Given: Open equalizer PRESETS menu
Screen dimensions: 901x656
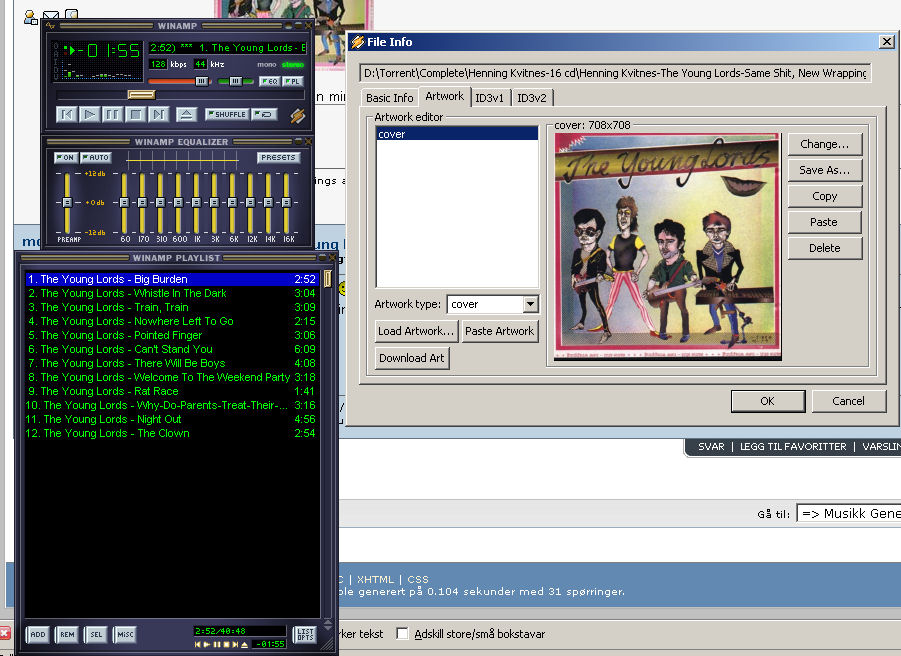Looking at the screenshot, I should tap(278, 157).
